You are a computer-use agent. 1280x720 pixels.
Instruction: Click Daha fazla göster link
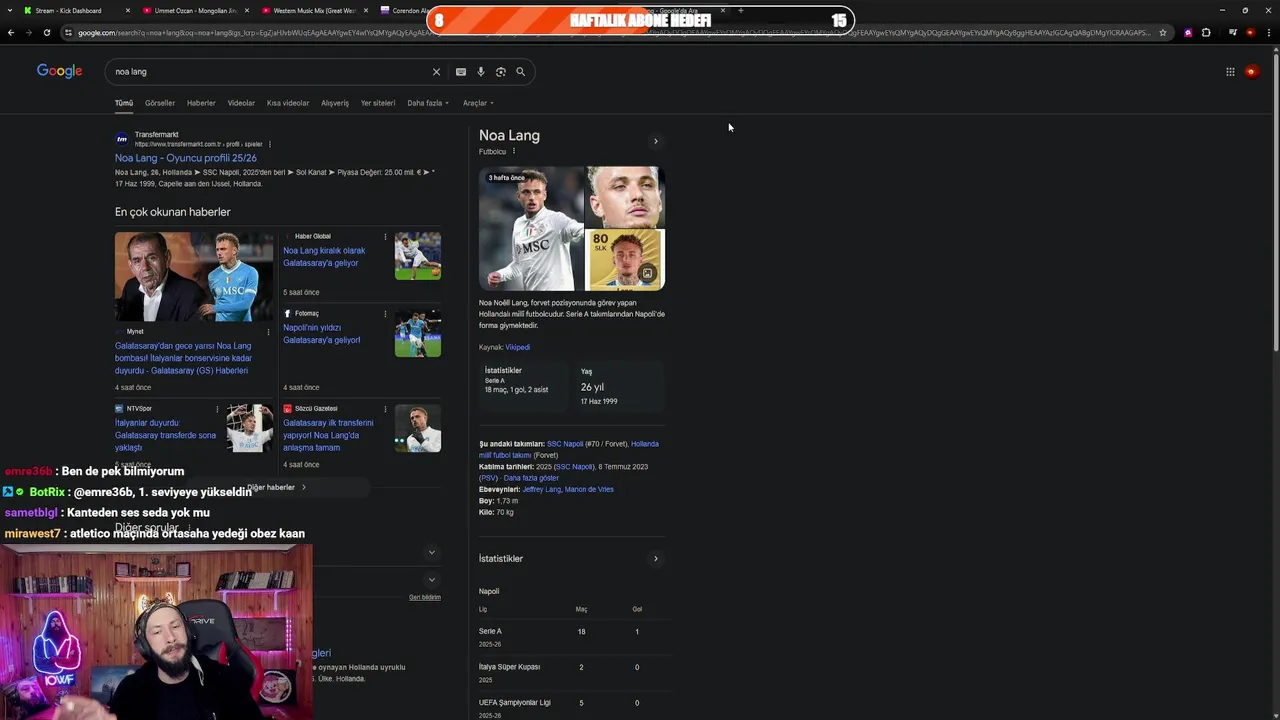(531, 478)
